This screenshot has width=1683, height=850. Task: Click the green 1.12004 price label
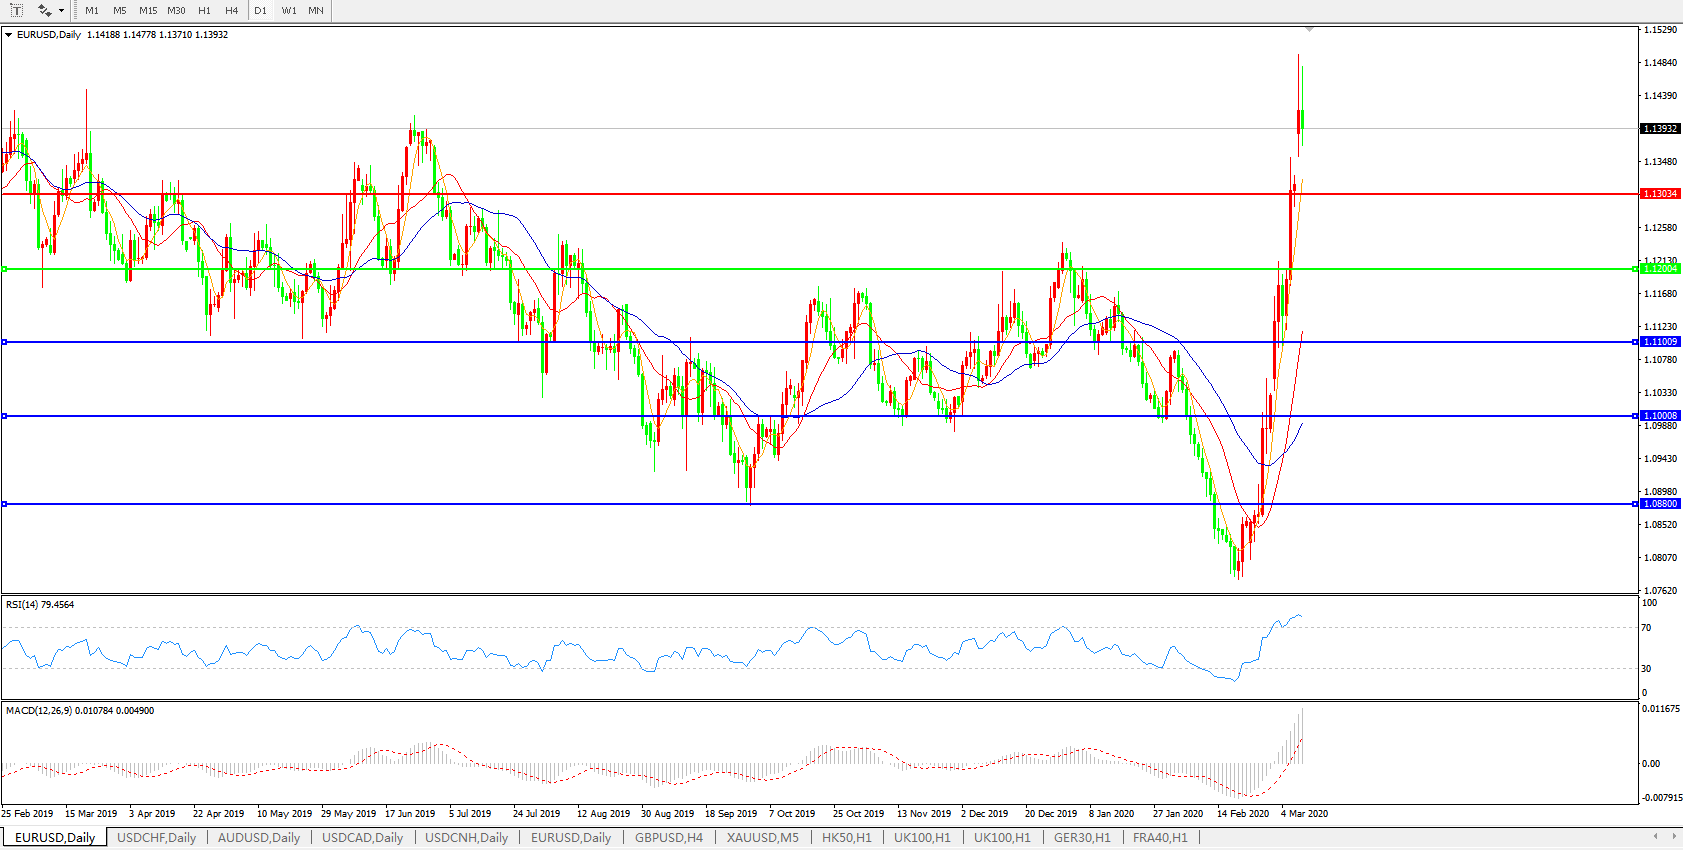[x=1660, y=269]
